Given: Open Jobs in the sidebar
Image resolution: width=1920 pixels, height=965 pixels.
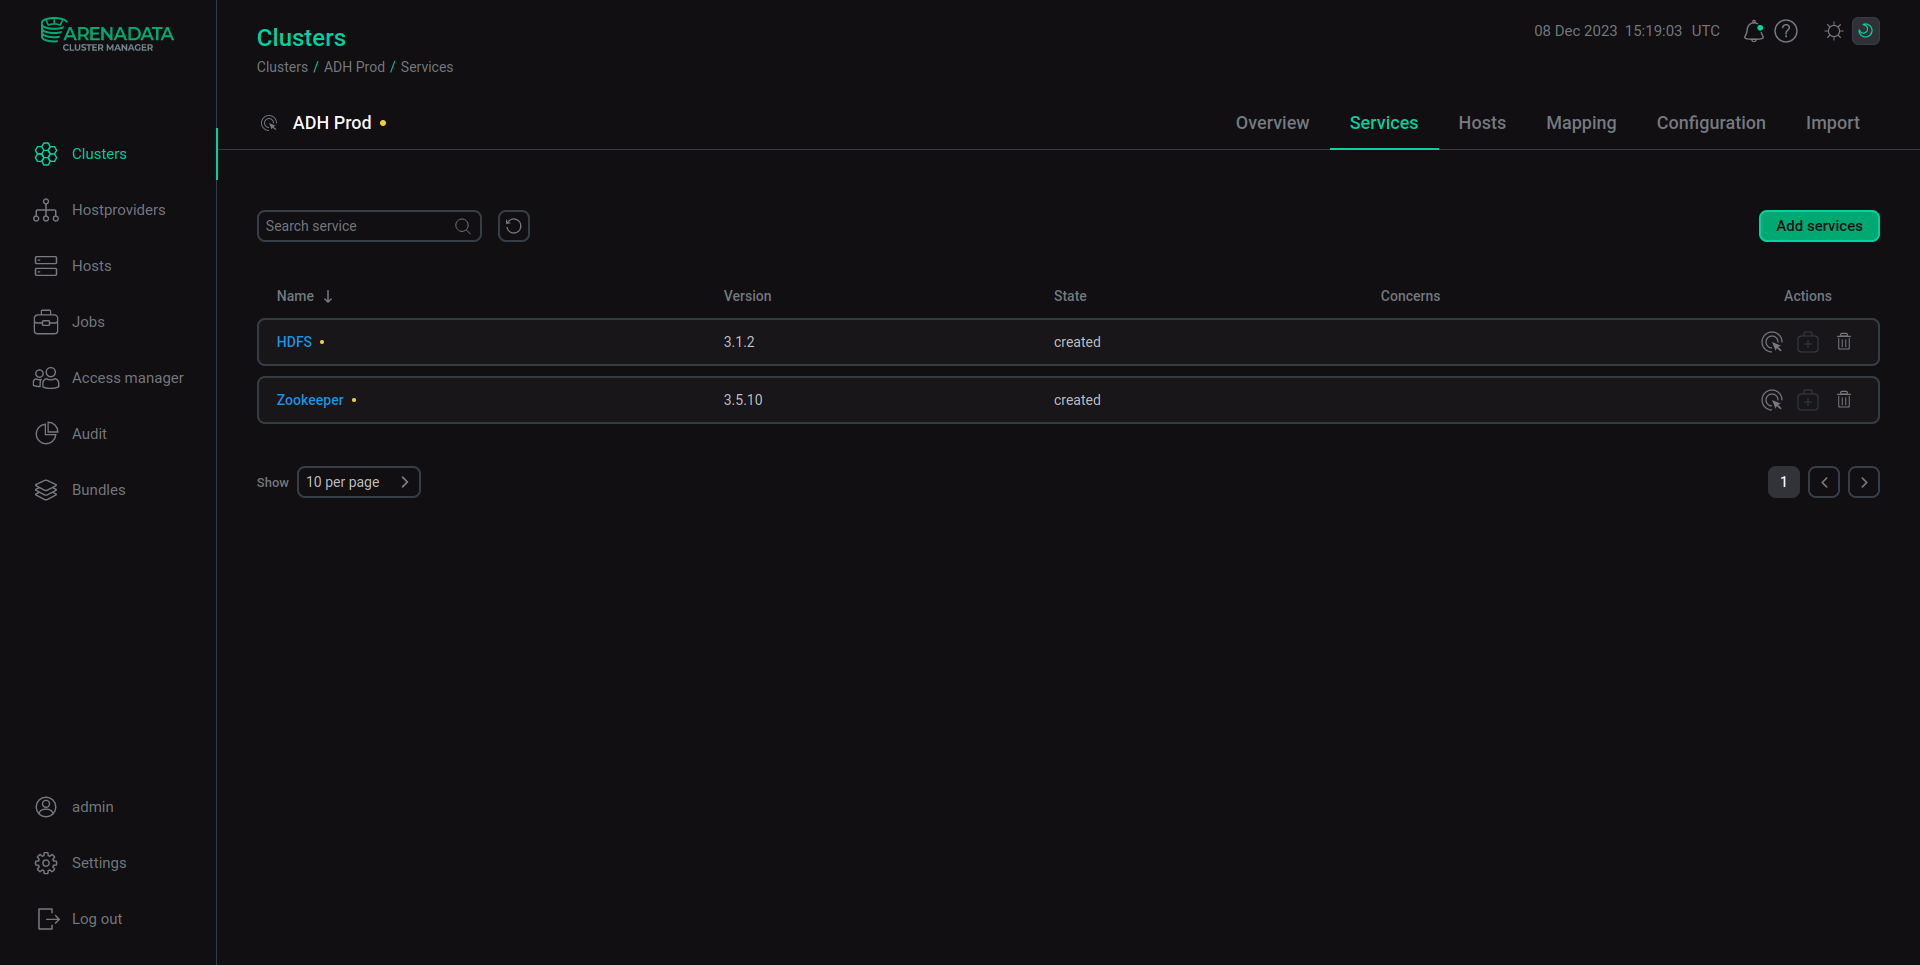Looking at the screenshot, I should [x=88, y=322].
